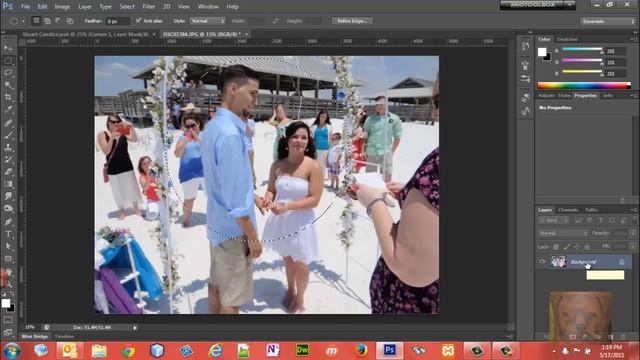The width and height of the screenshot is (640, 360).
Task: Select the Eraser tool
Action: tap(8, 171)
